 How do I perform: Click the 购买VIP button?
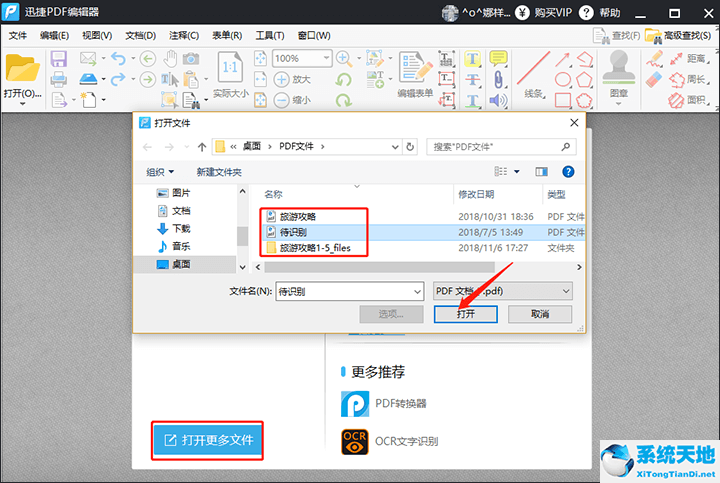point(544,12)
